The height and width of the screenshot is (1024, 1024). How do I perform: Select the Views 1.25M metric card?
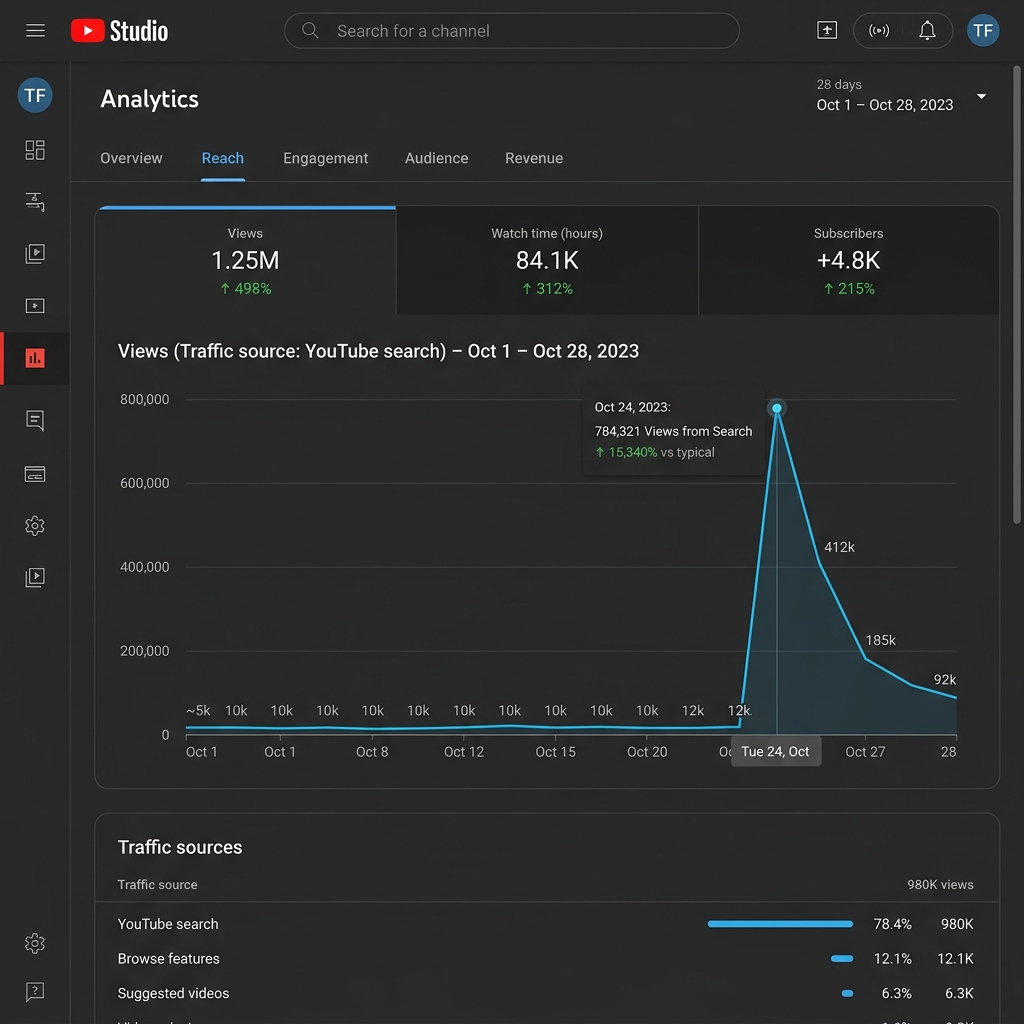(x=246, y=261)
